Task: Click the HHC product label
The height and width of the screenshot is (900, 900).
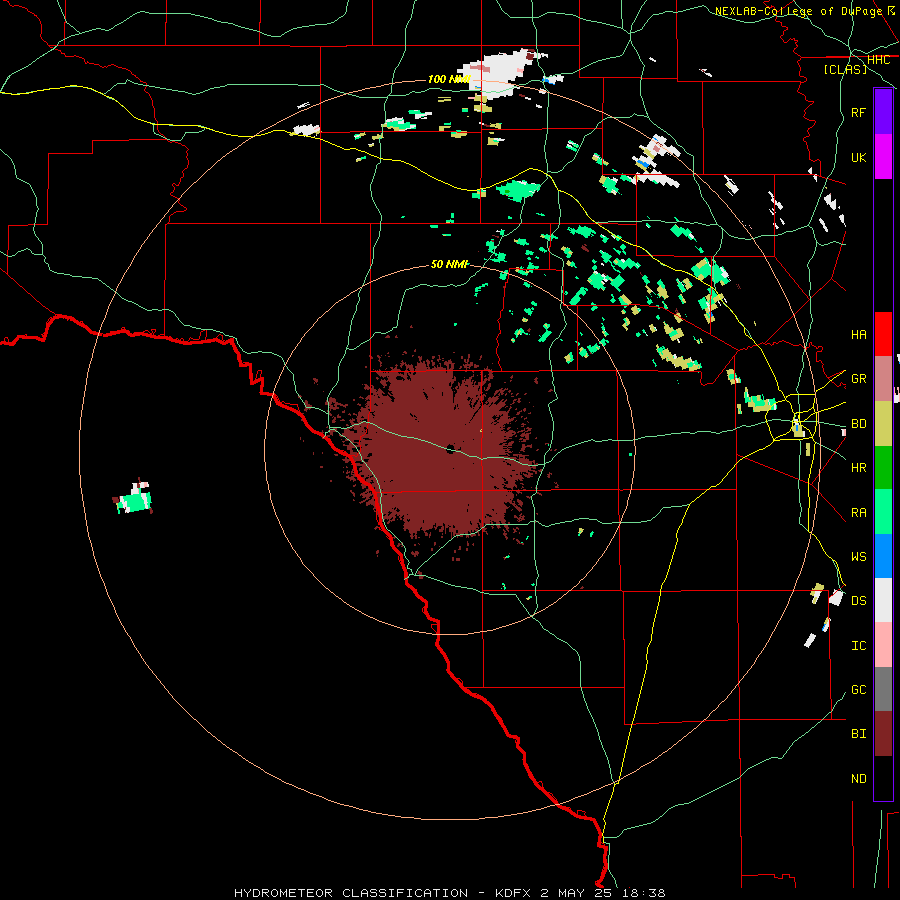Action: tap(878, 60)
